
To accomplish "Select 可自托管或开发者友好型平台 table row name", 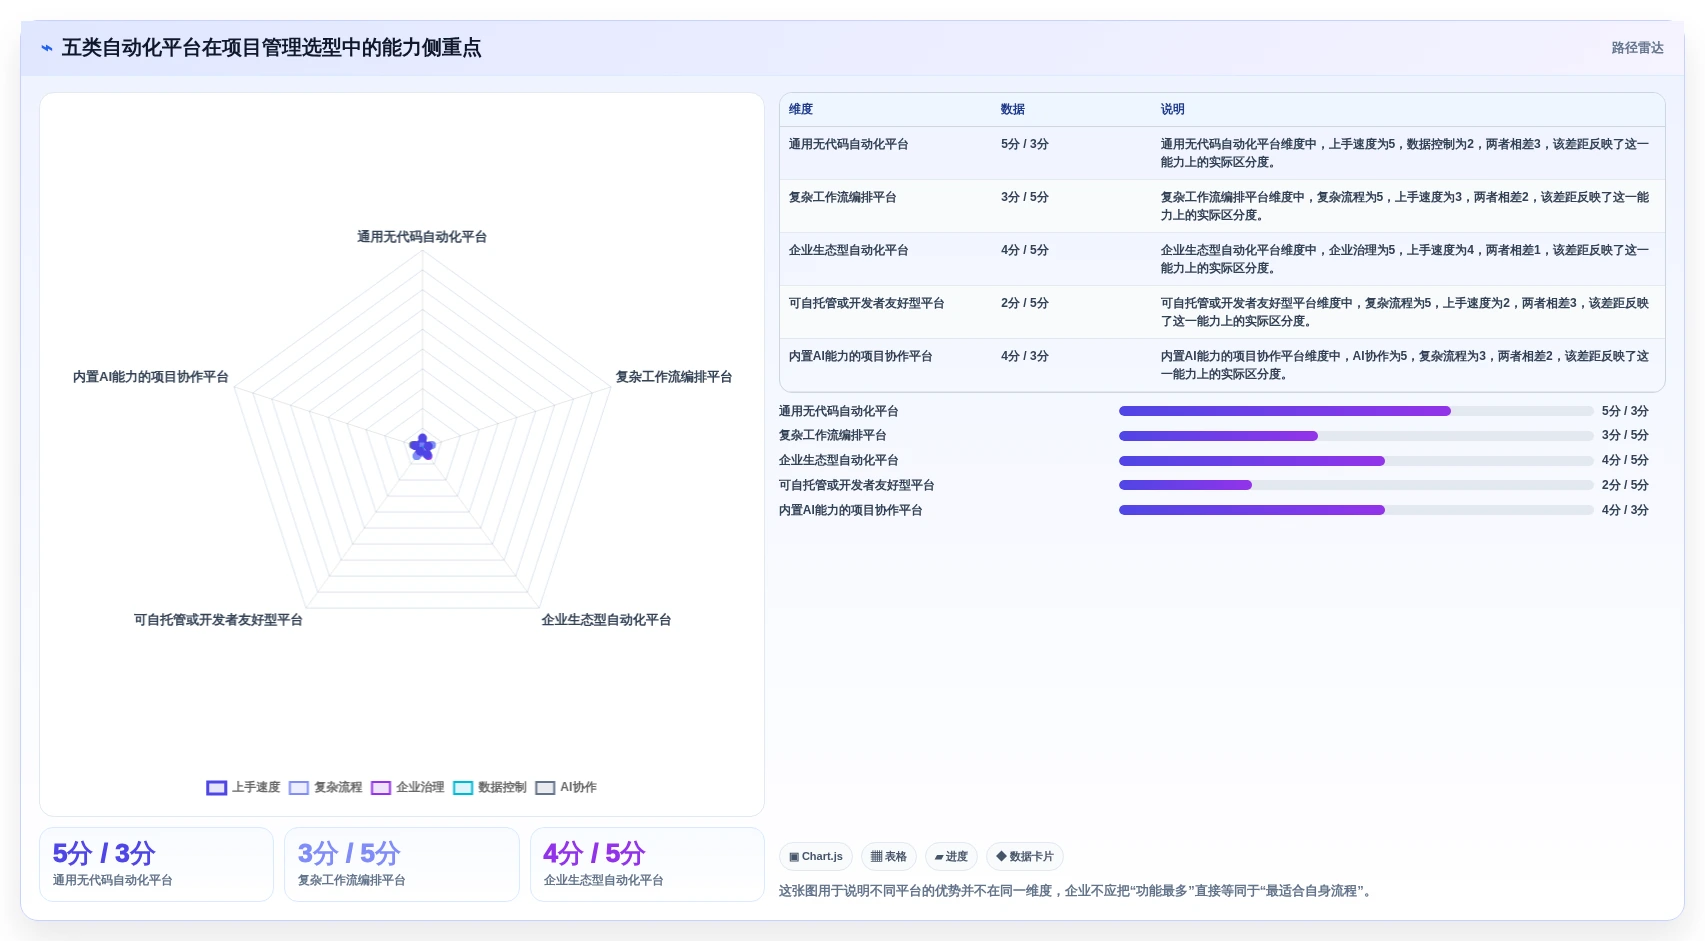I will tap(866, 303).
